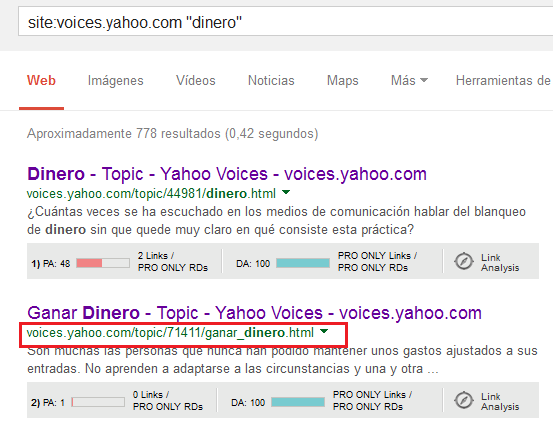Viewport: 553px width, 429px height.
Task: Click the DA: 100 bar for result 1
Action: click(x=303, y=263)
